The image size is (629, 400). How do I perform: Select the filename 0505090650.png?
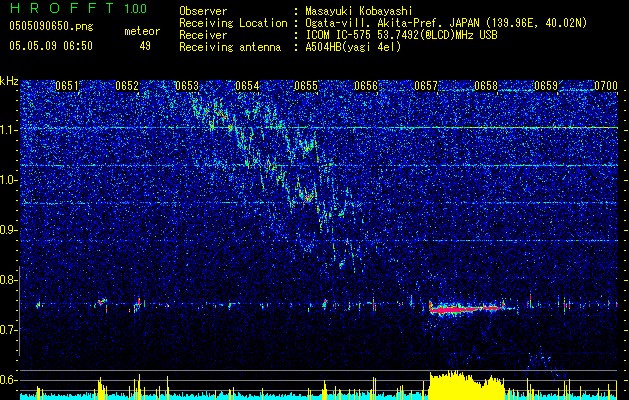pos(51,26)
